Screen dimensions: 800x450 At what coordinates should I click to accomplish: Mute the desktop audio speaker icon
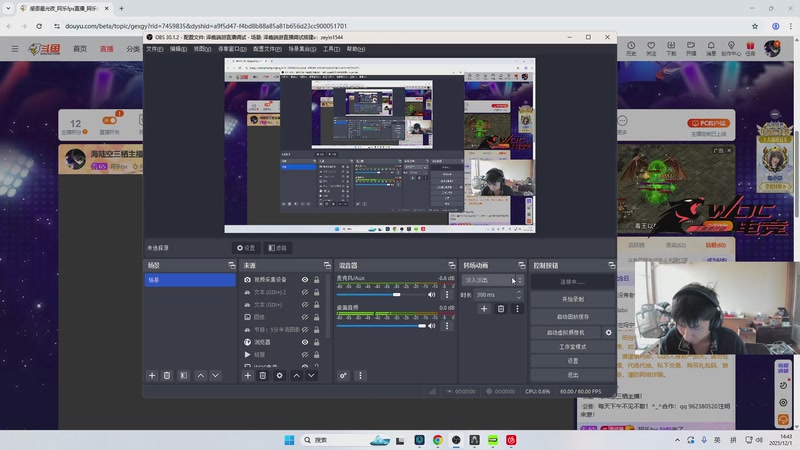pos(432,326)
